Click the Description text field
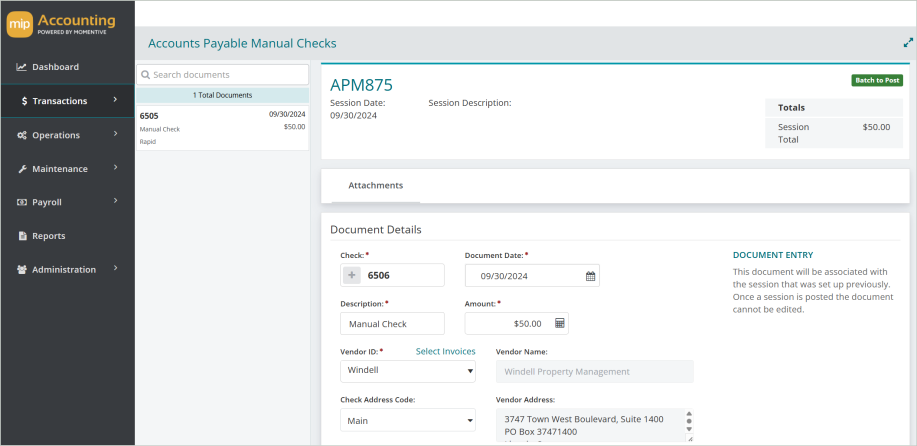The width and height of the screenshot is (917, 446). pos(392,324)
